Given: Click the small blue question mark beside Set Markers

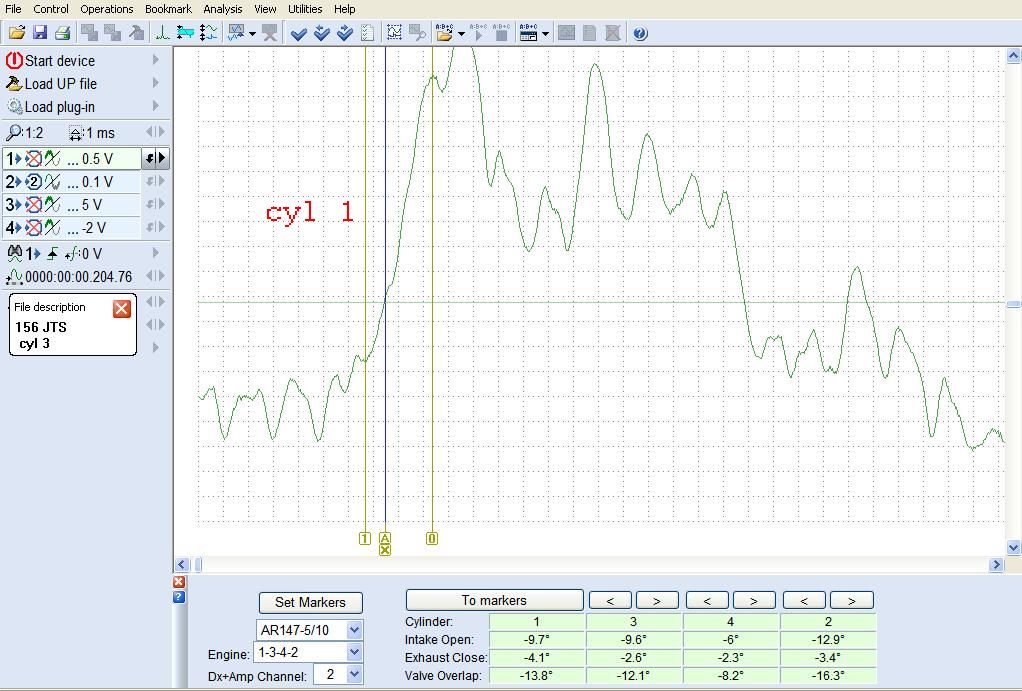Looking at the screenshot, I should (179, 597).
